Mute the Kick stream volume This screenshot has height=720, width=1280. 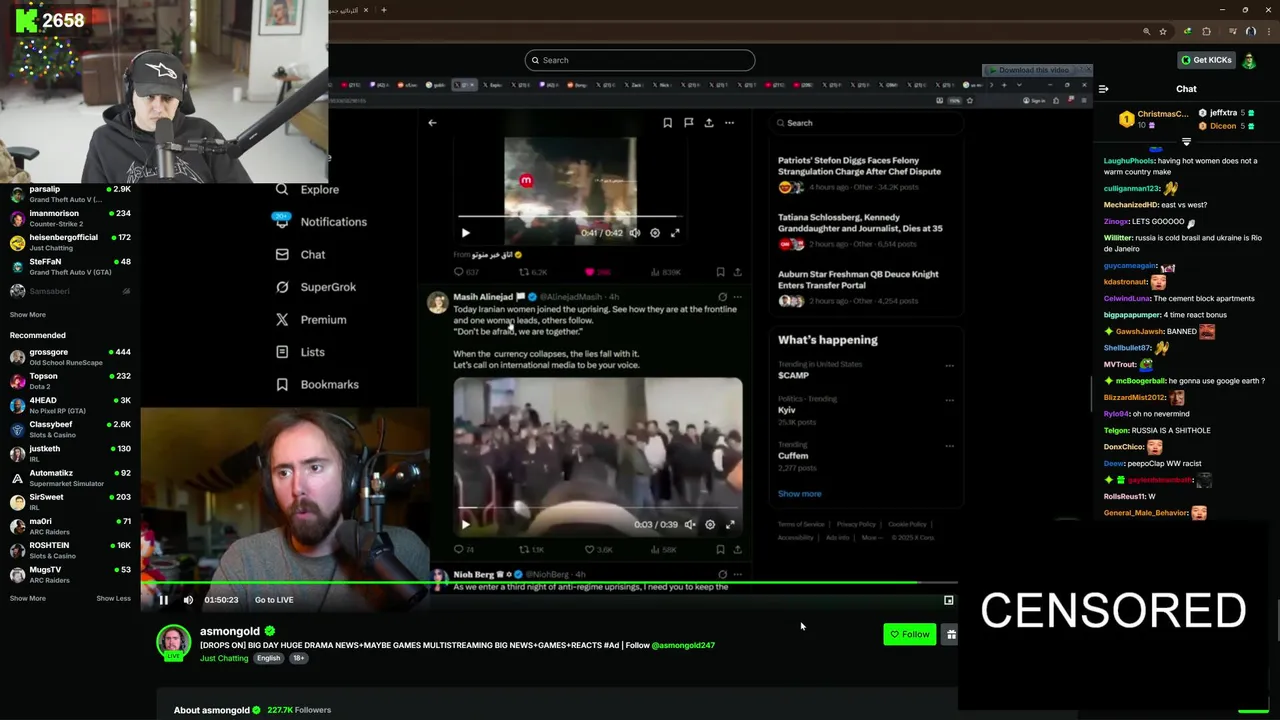[188, 600]
